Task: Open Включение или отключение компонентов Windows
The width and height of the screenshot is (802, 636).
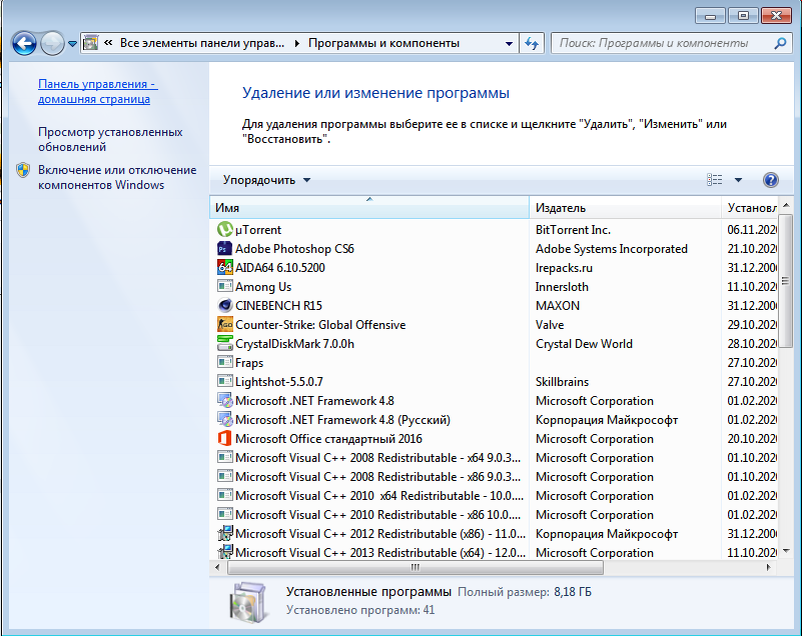Action: [117, 178]
